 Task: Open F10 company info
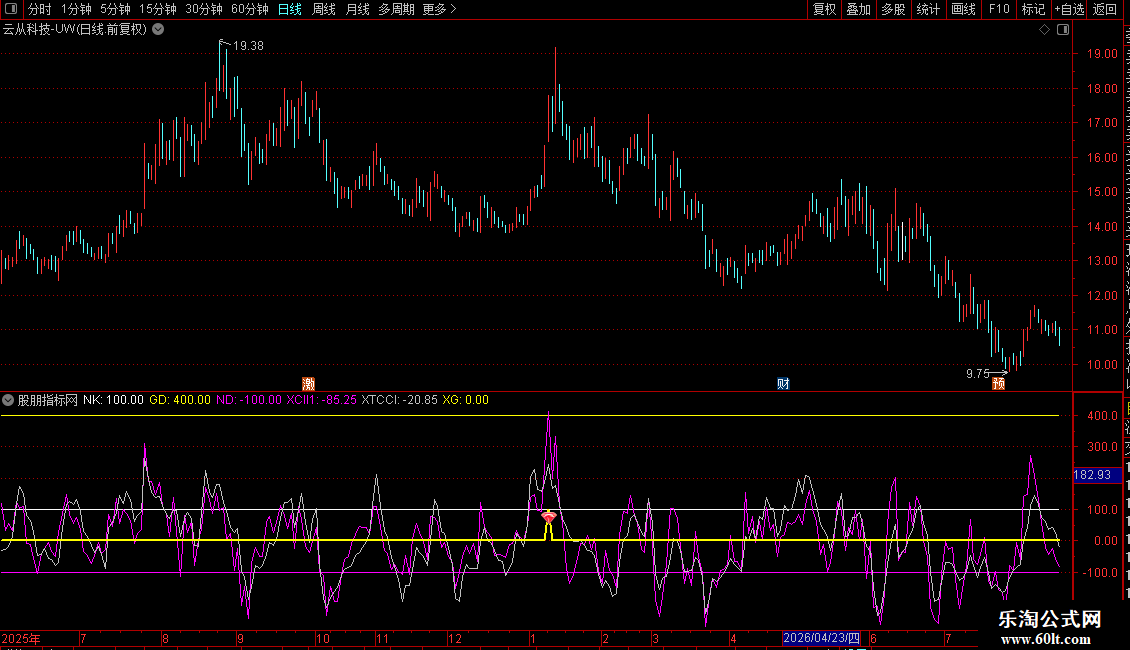pyautogui.click(x=999, y=9)
